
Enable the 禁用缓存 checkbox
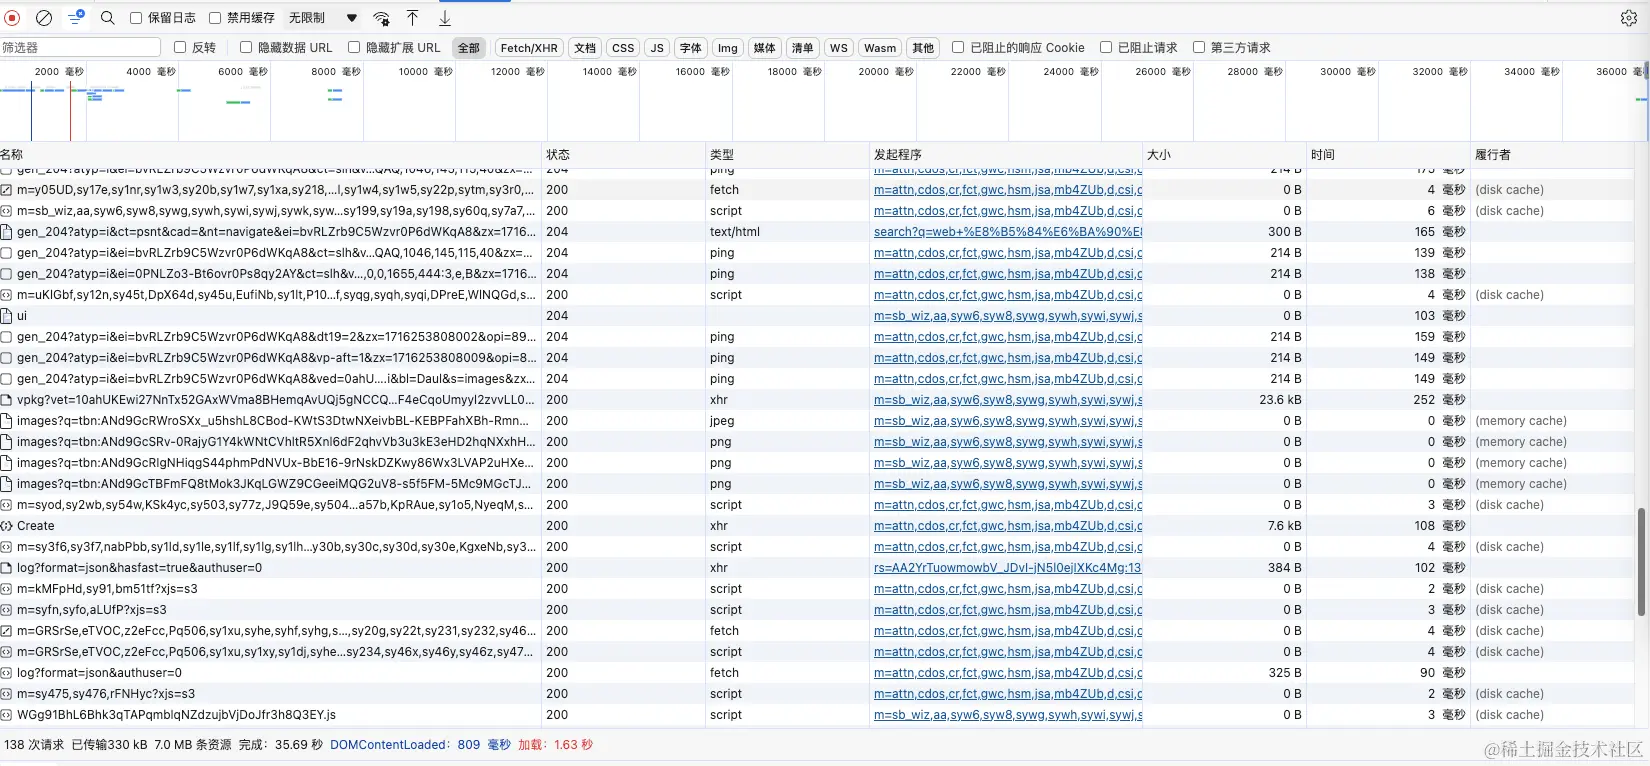click(215, 18)
